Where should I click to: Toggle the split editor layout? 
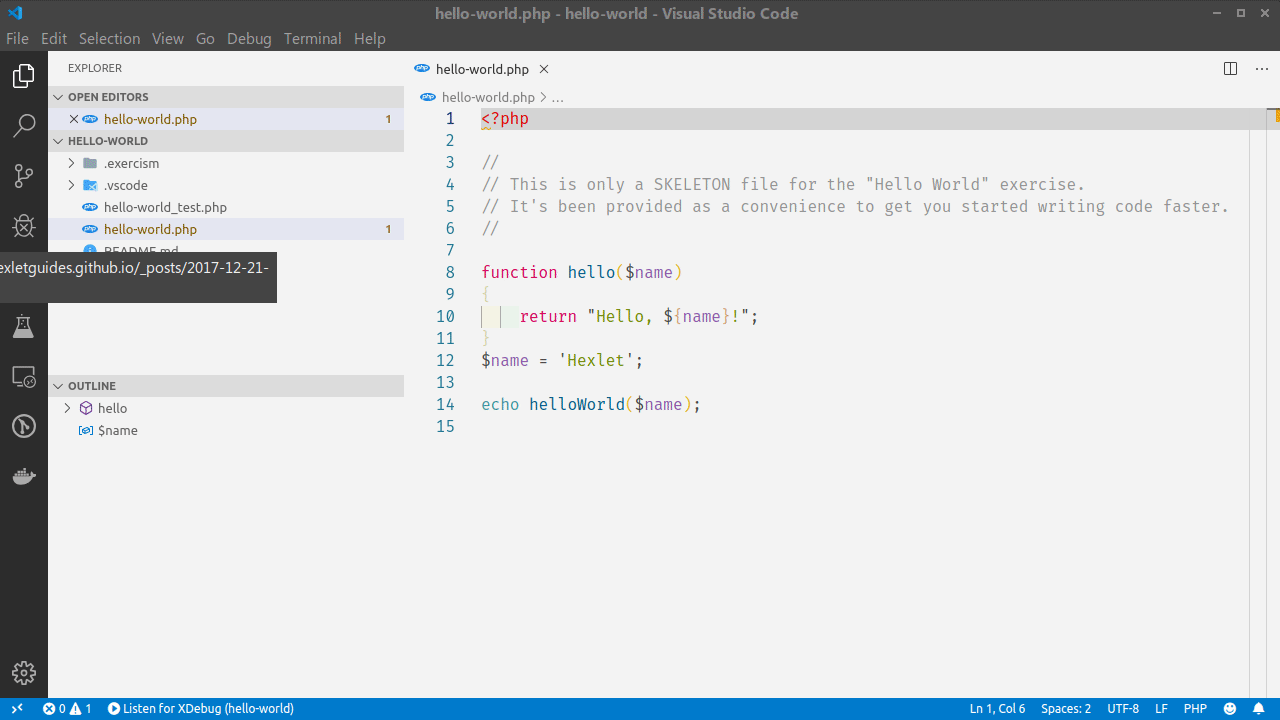1229,68
